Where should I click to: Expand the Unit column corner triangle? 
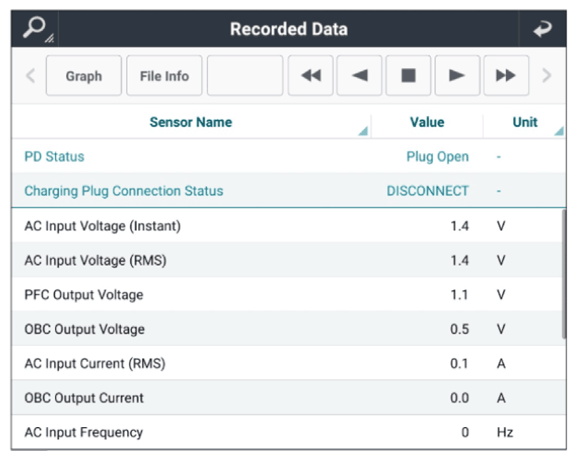tap(559, 131)
